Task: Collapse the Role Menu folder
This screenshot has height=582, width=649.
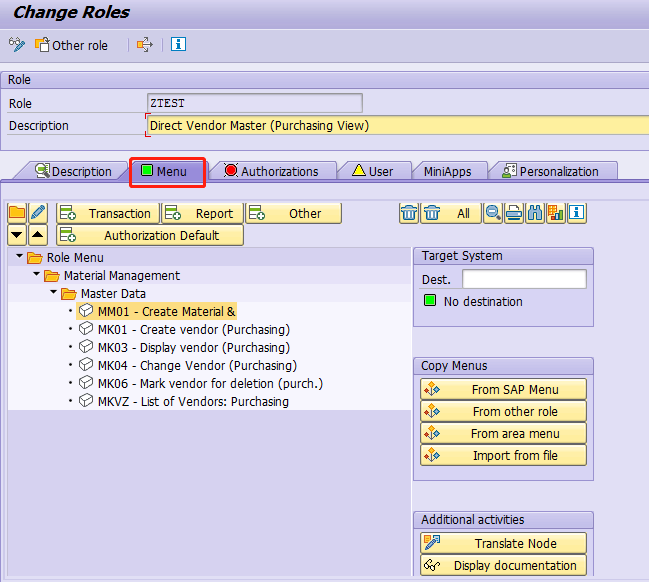Action: coord(19,256)
